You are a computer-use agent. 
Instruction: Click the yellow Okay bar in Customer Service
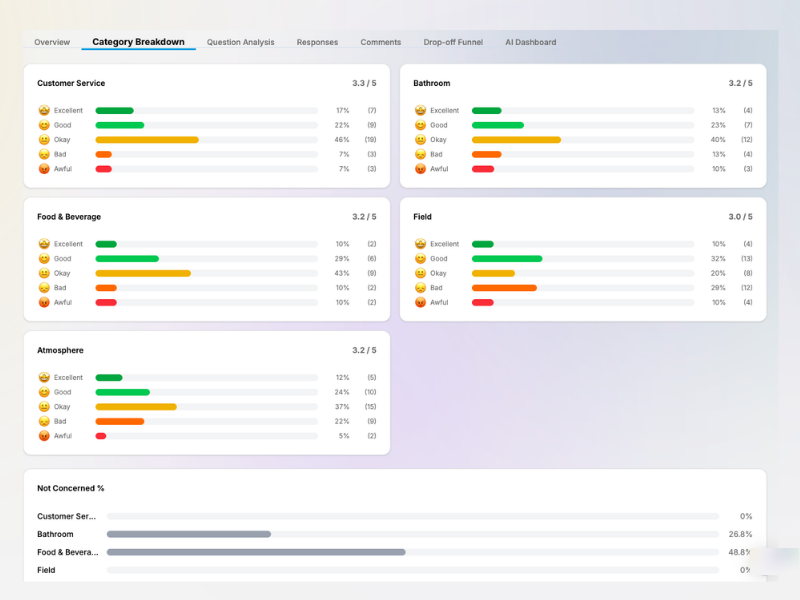(147, 140)
